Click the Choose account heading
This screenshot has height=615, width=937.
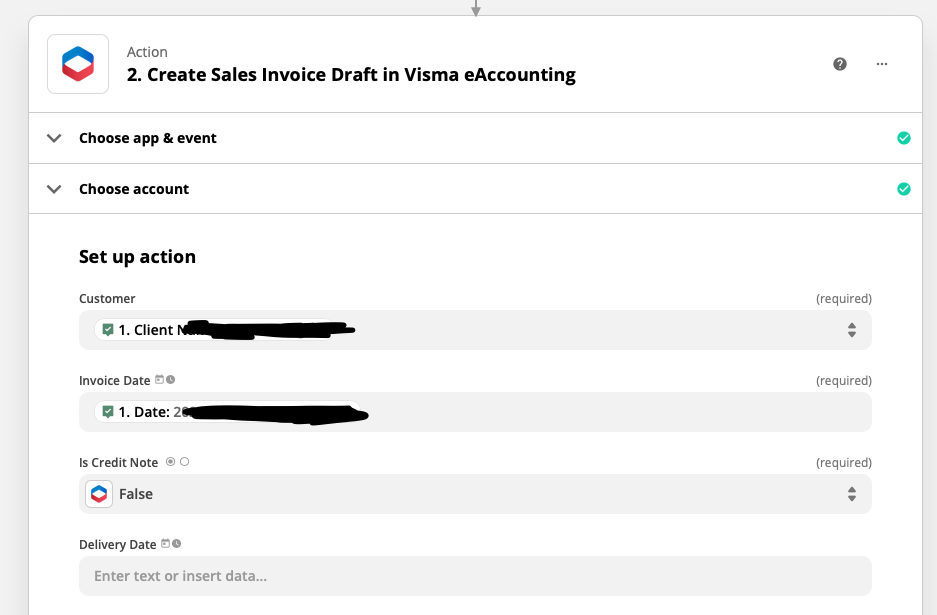pyautogui.click(x=134, y=189)
